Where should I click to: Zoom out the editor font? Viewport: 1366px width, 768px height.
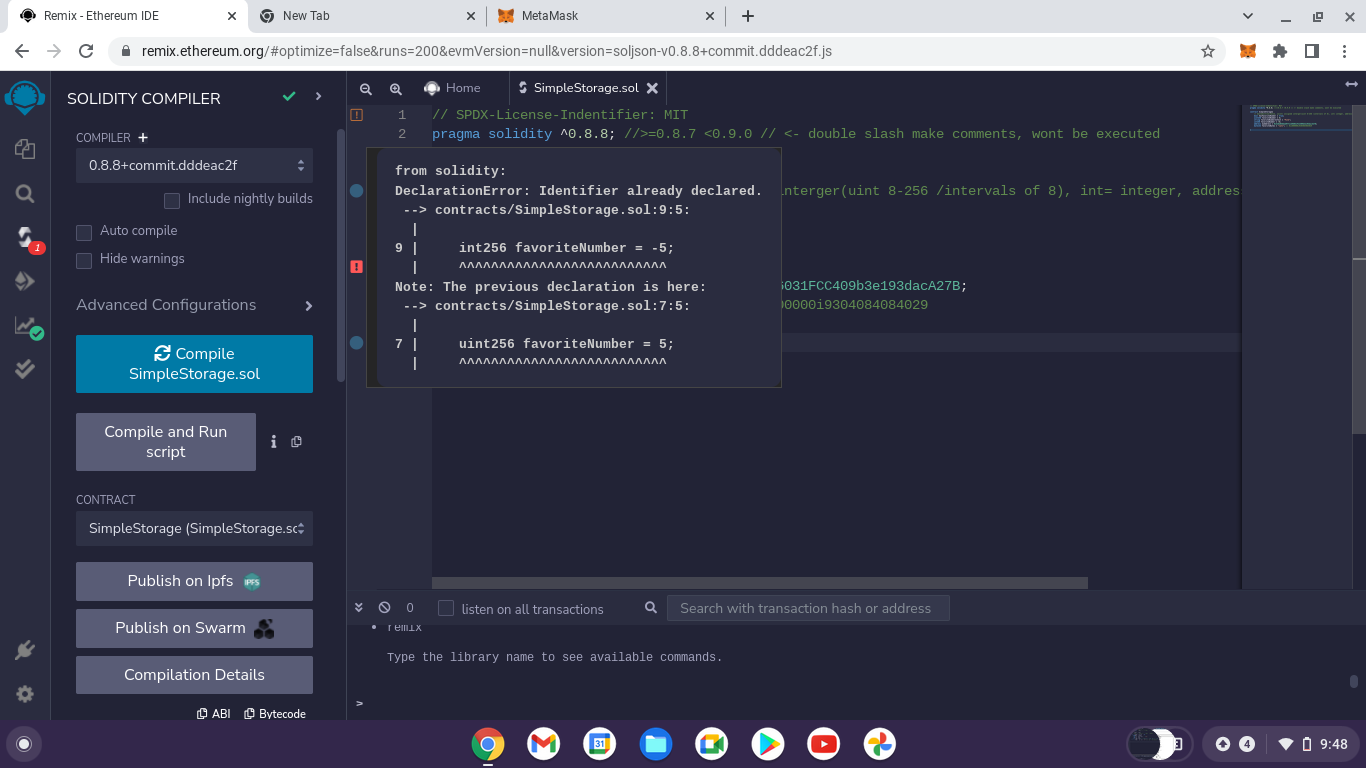point(366,88)
